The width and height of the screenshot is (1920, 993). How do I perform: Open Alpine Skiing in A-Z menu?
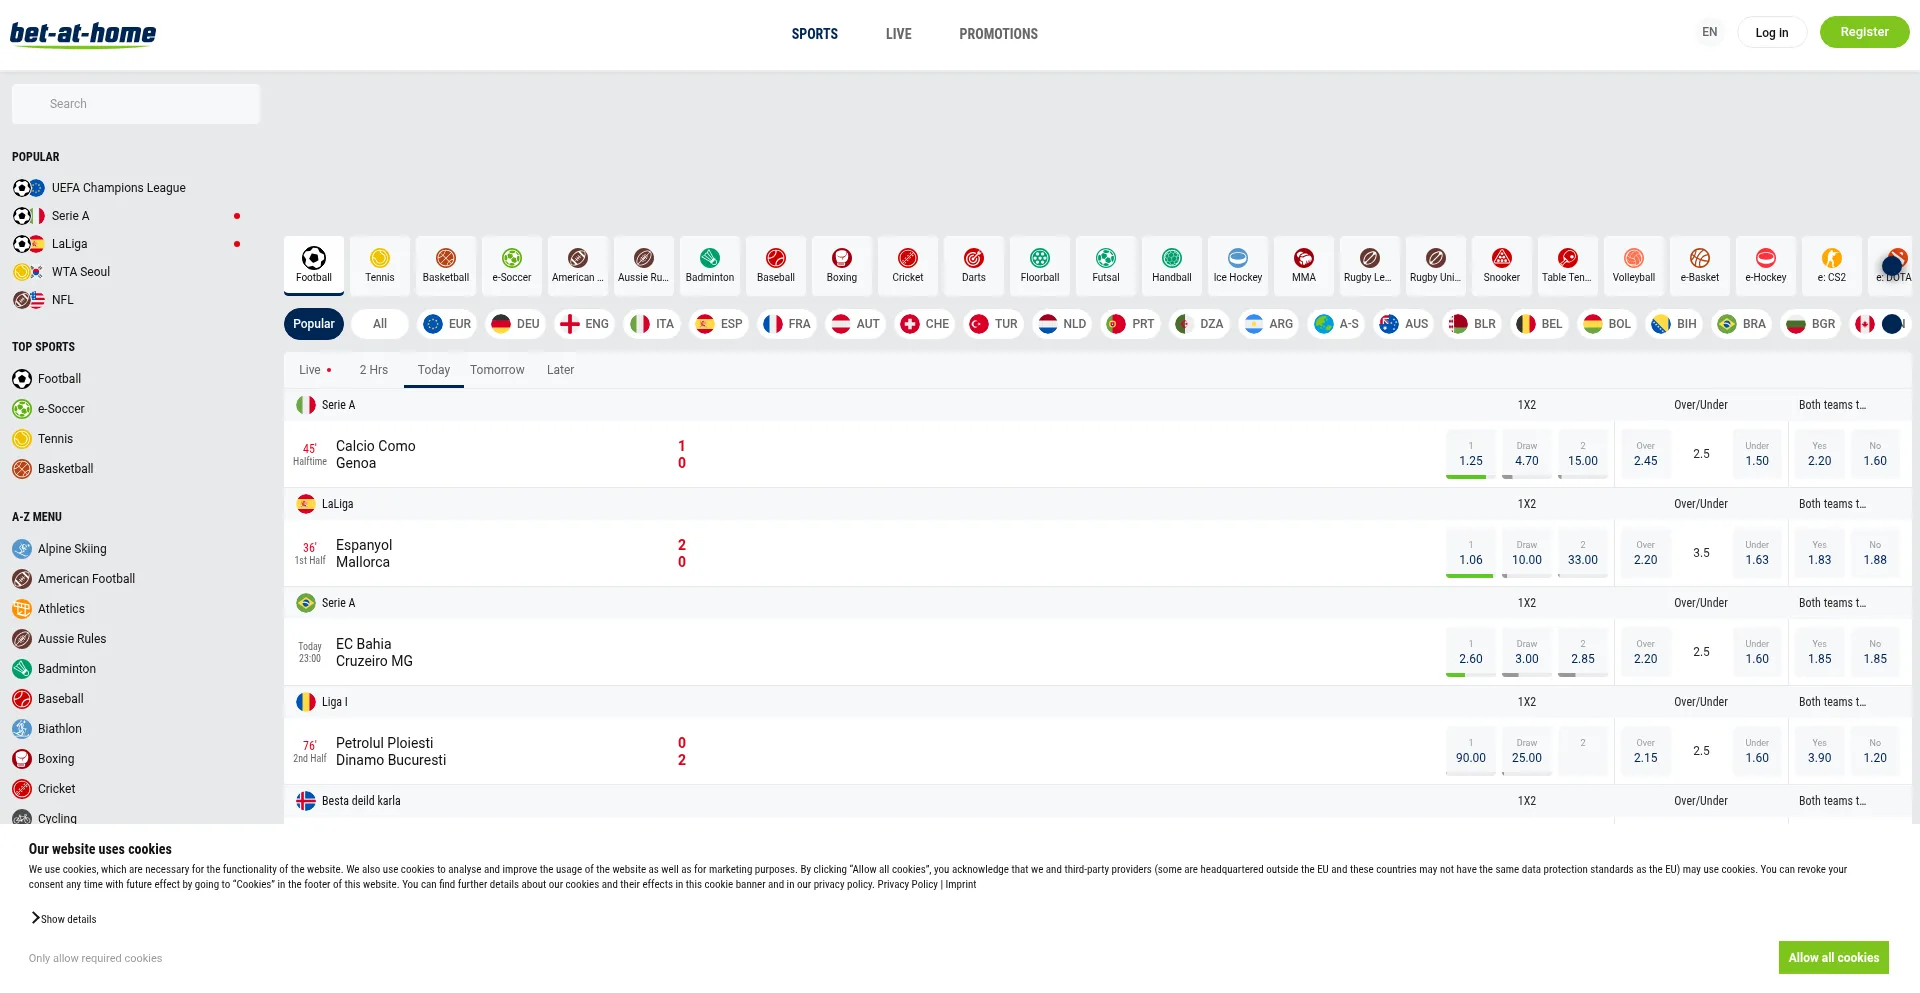point(72,549)
